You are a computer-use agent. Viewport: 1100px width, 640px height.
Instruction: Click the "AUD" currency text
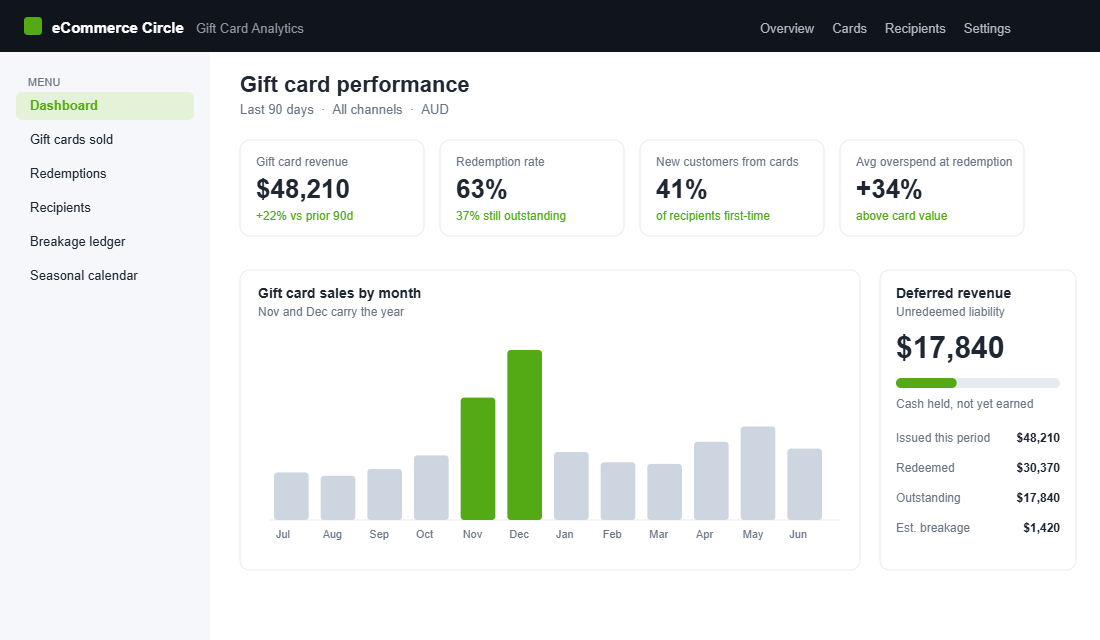[x=434, y=109]
